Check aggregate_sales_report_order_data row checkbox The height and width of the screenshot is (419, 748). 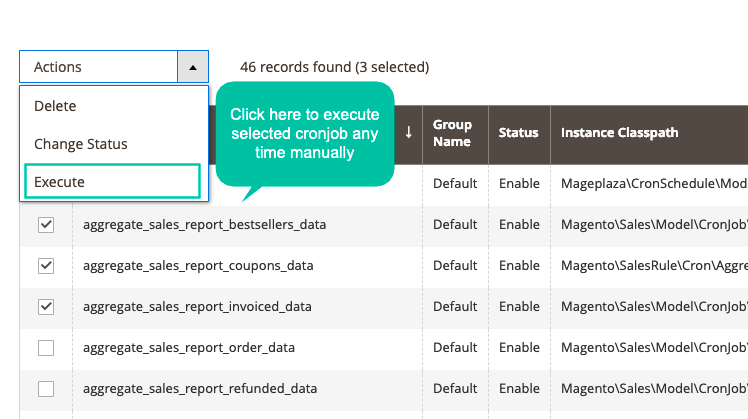click(x=46, y=348)
